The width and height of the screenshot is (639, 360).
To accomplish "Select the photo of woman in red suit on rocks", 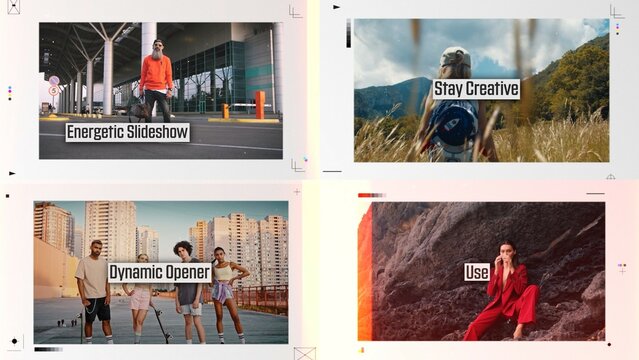I will coord(481,271).
